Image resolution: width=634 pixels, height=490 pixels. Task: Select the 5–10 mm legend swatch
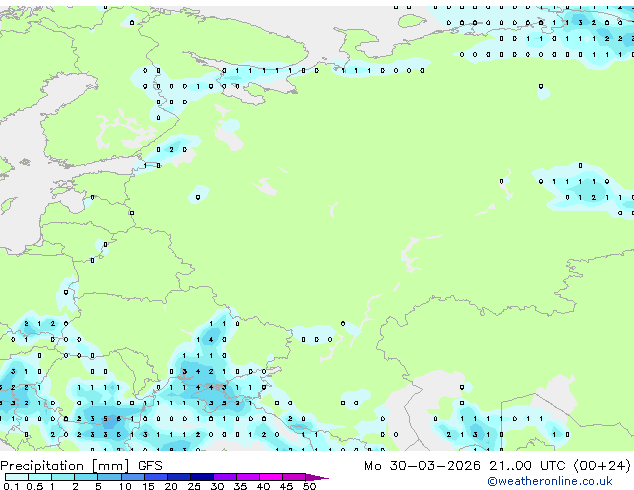click(109, 477)
